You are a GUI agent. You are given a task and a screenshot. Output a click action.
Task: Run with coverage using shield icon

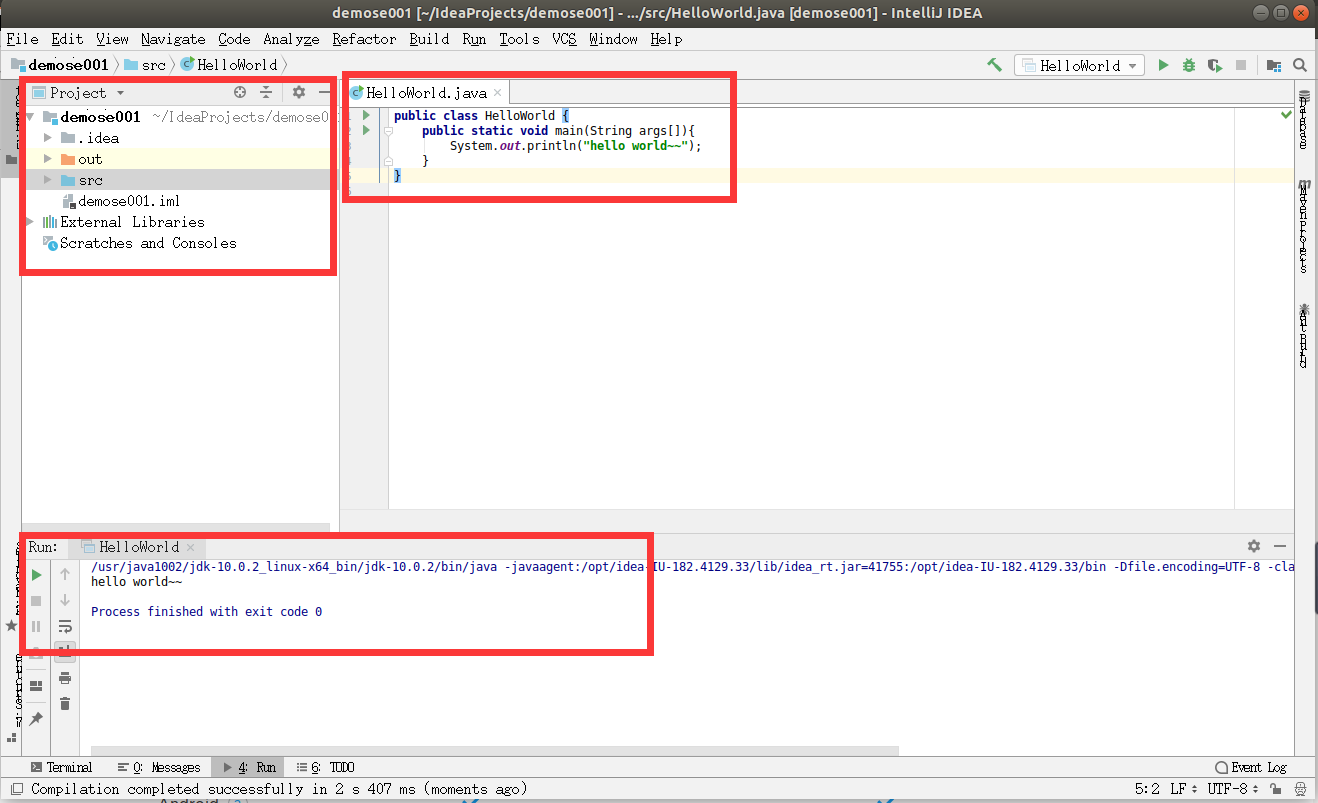click(x=1215, y=65)
